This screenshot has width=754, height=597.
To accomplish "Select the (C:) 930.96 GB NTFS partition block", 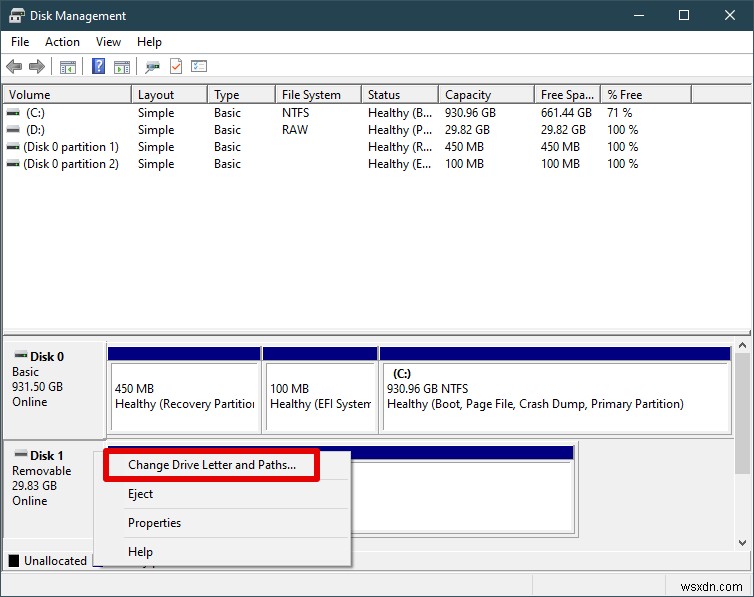I will (x=555, y=390).
